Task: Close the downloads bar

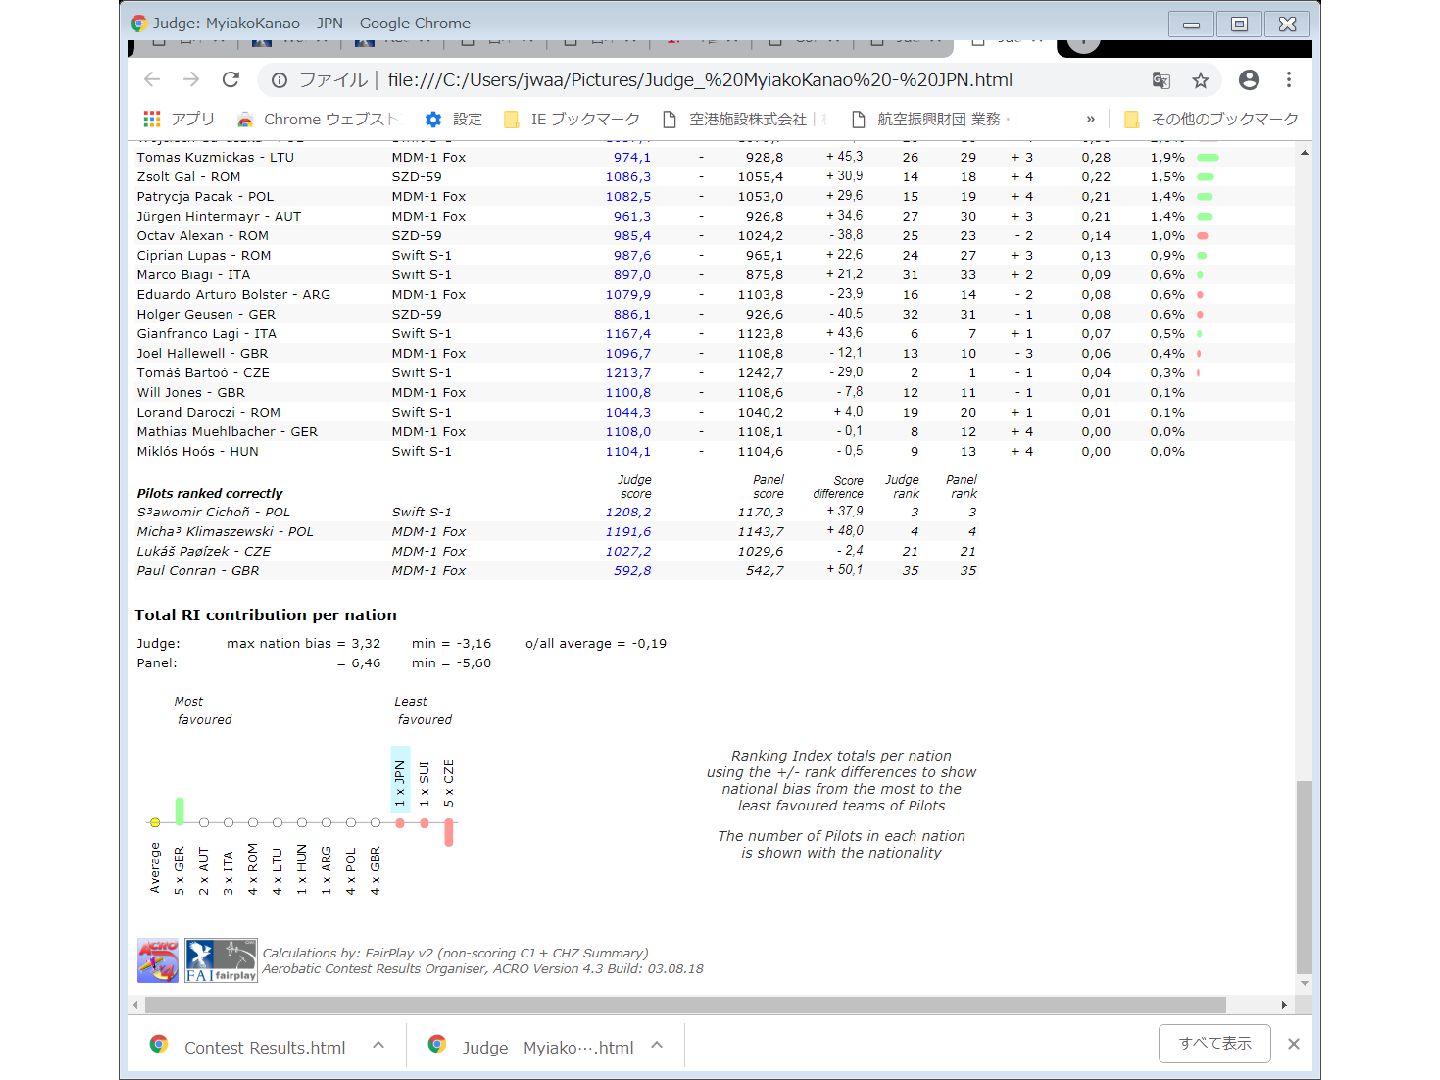Action: click(1294, 1044)
